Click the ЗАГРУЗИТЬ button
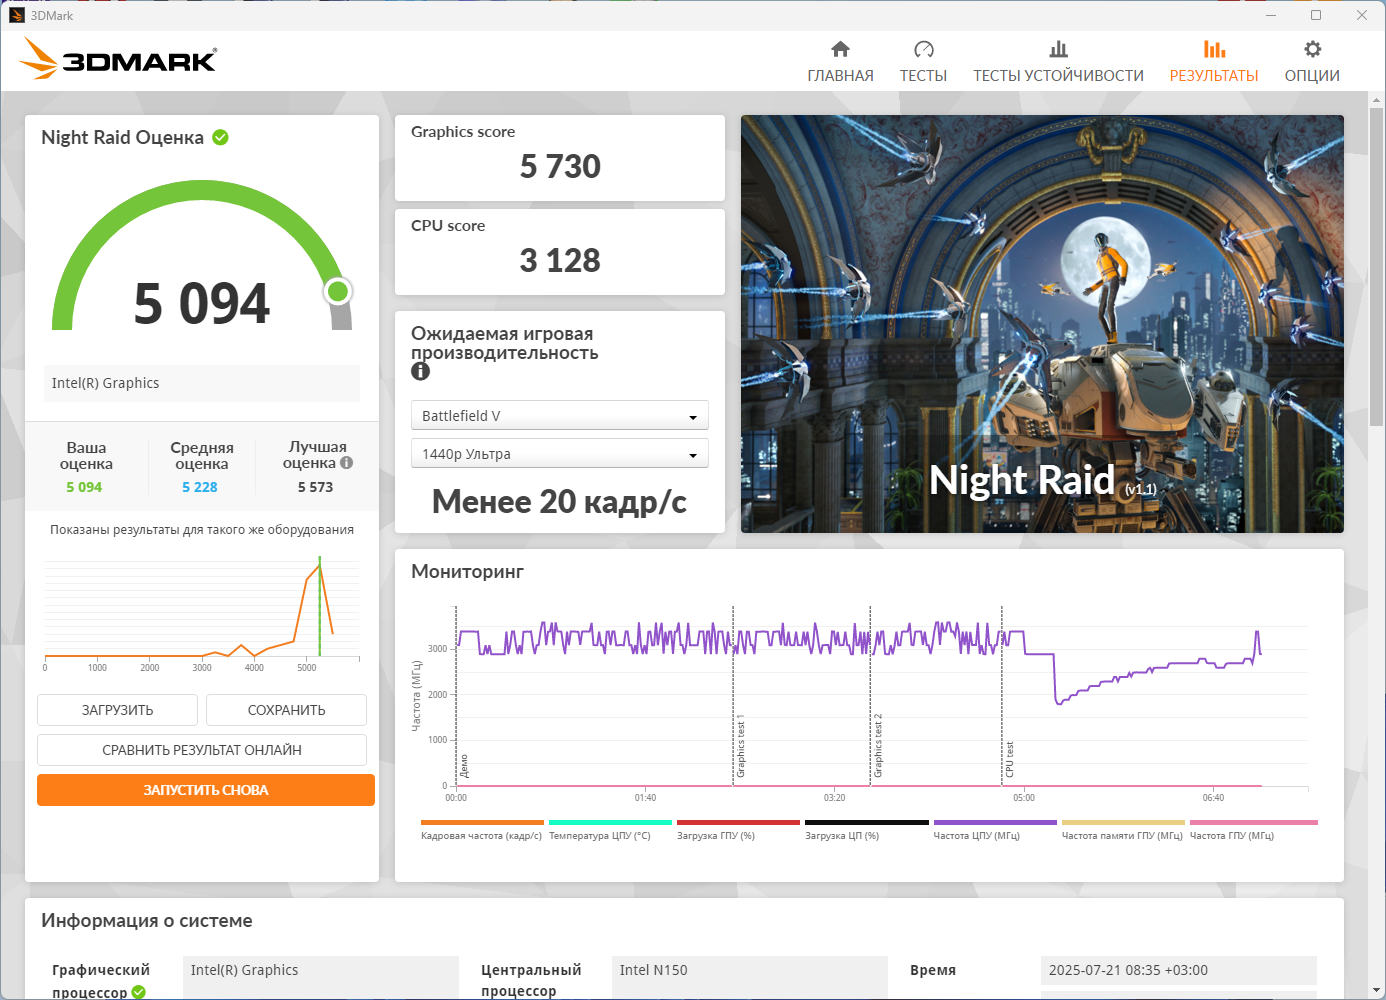This screenshot has height=1000, width=1386. point(117,710)
